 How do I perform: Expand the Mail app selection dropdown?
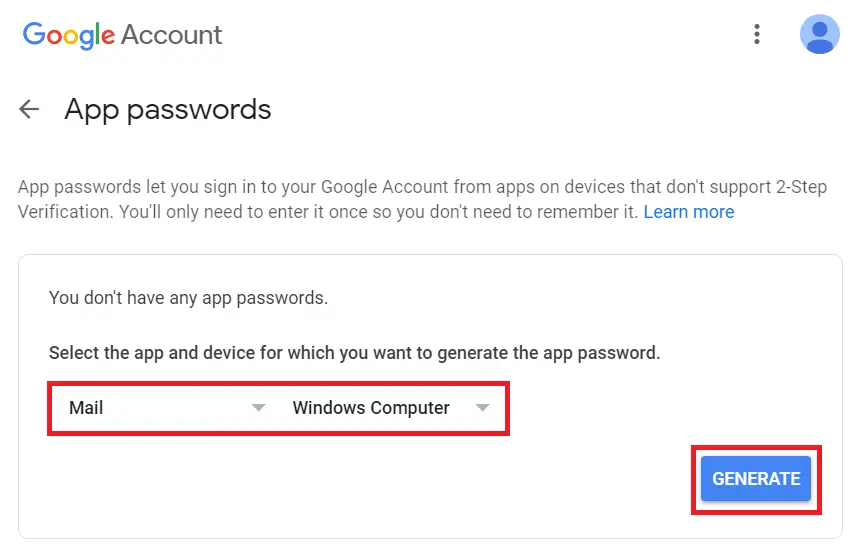tap(167, 407)
